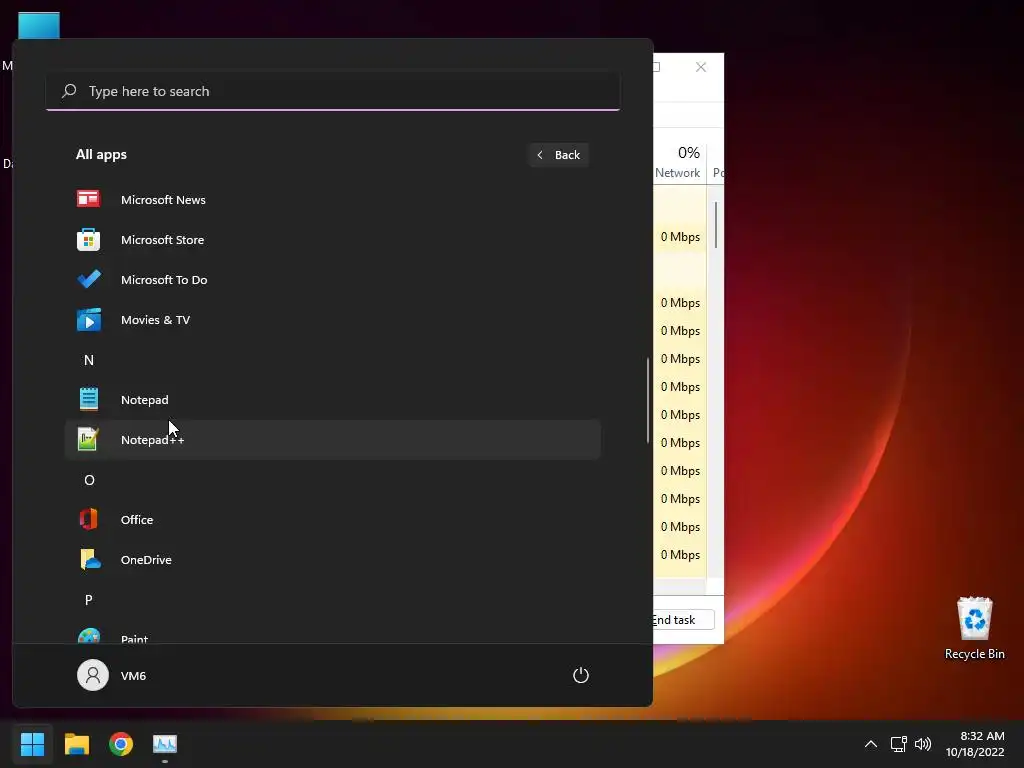The height and width of the screenshot is (768, 1024).
Task: Jump to letter N section header
Action: 89,360
